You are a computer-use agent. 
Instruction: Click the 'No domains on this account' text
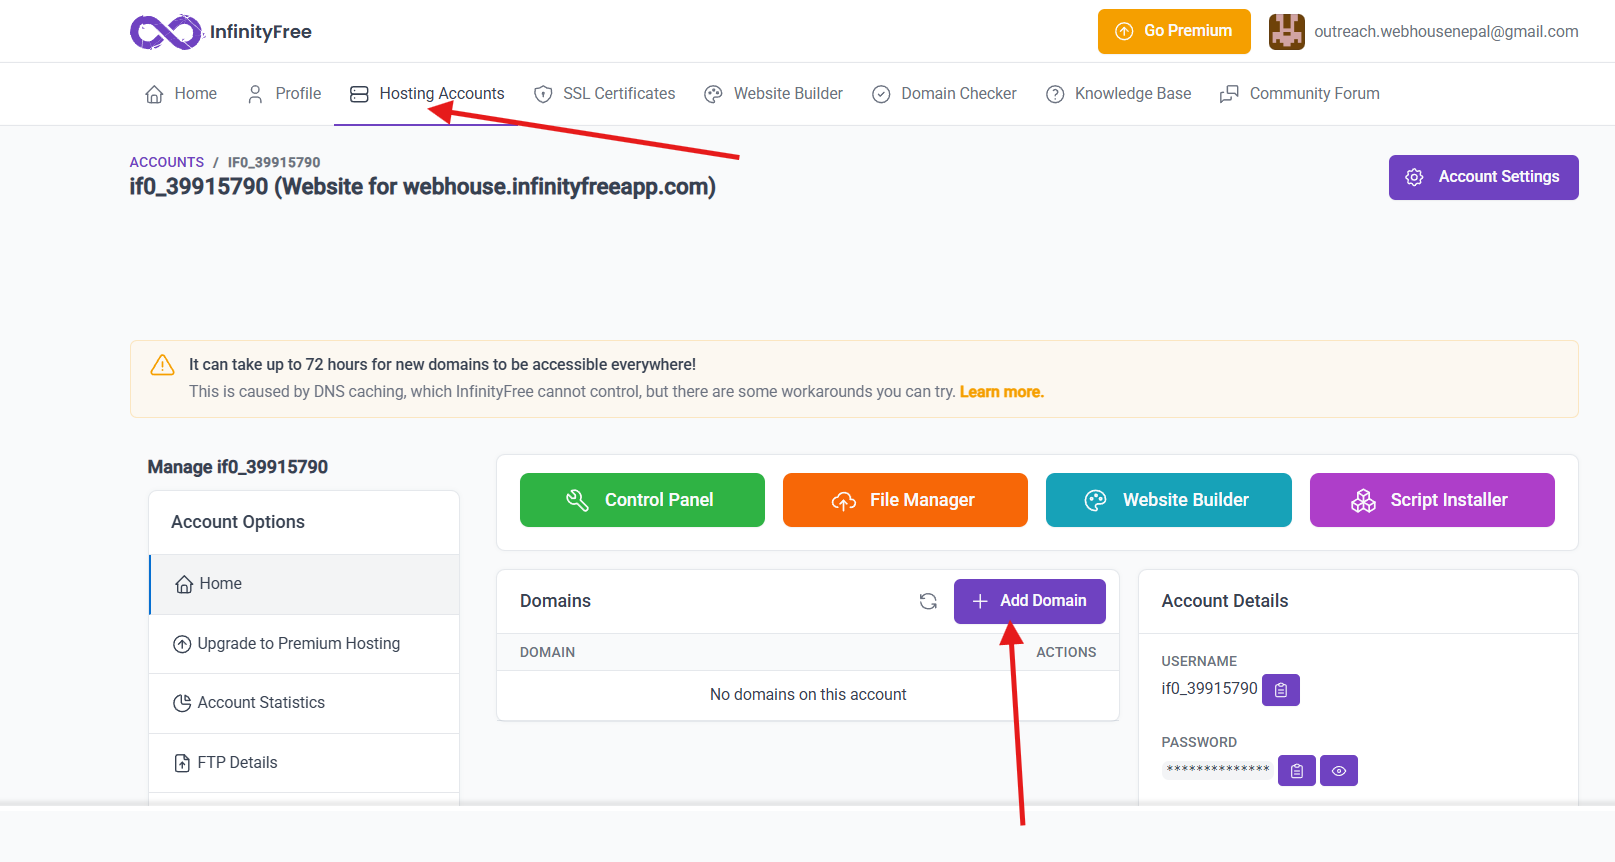[808, 695]
